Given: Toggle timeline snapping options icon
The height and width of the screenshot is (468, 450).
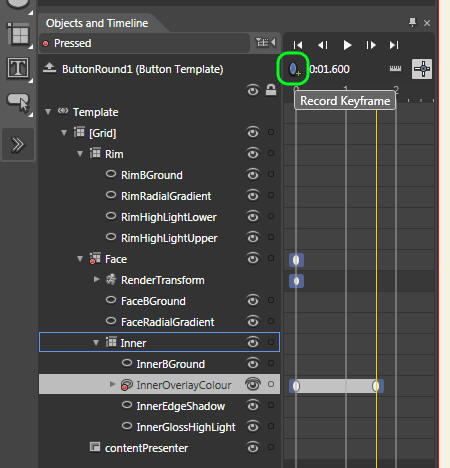Looking at the screenshot, I should pos(395,69).
